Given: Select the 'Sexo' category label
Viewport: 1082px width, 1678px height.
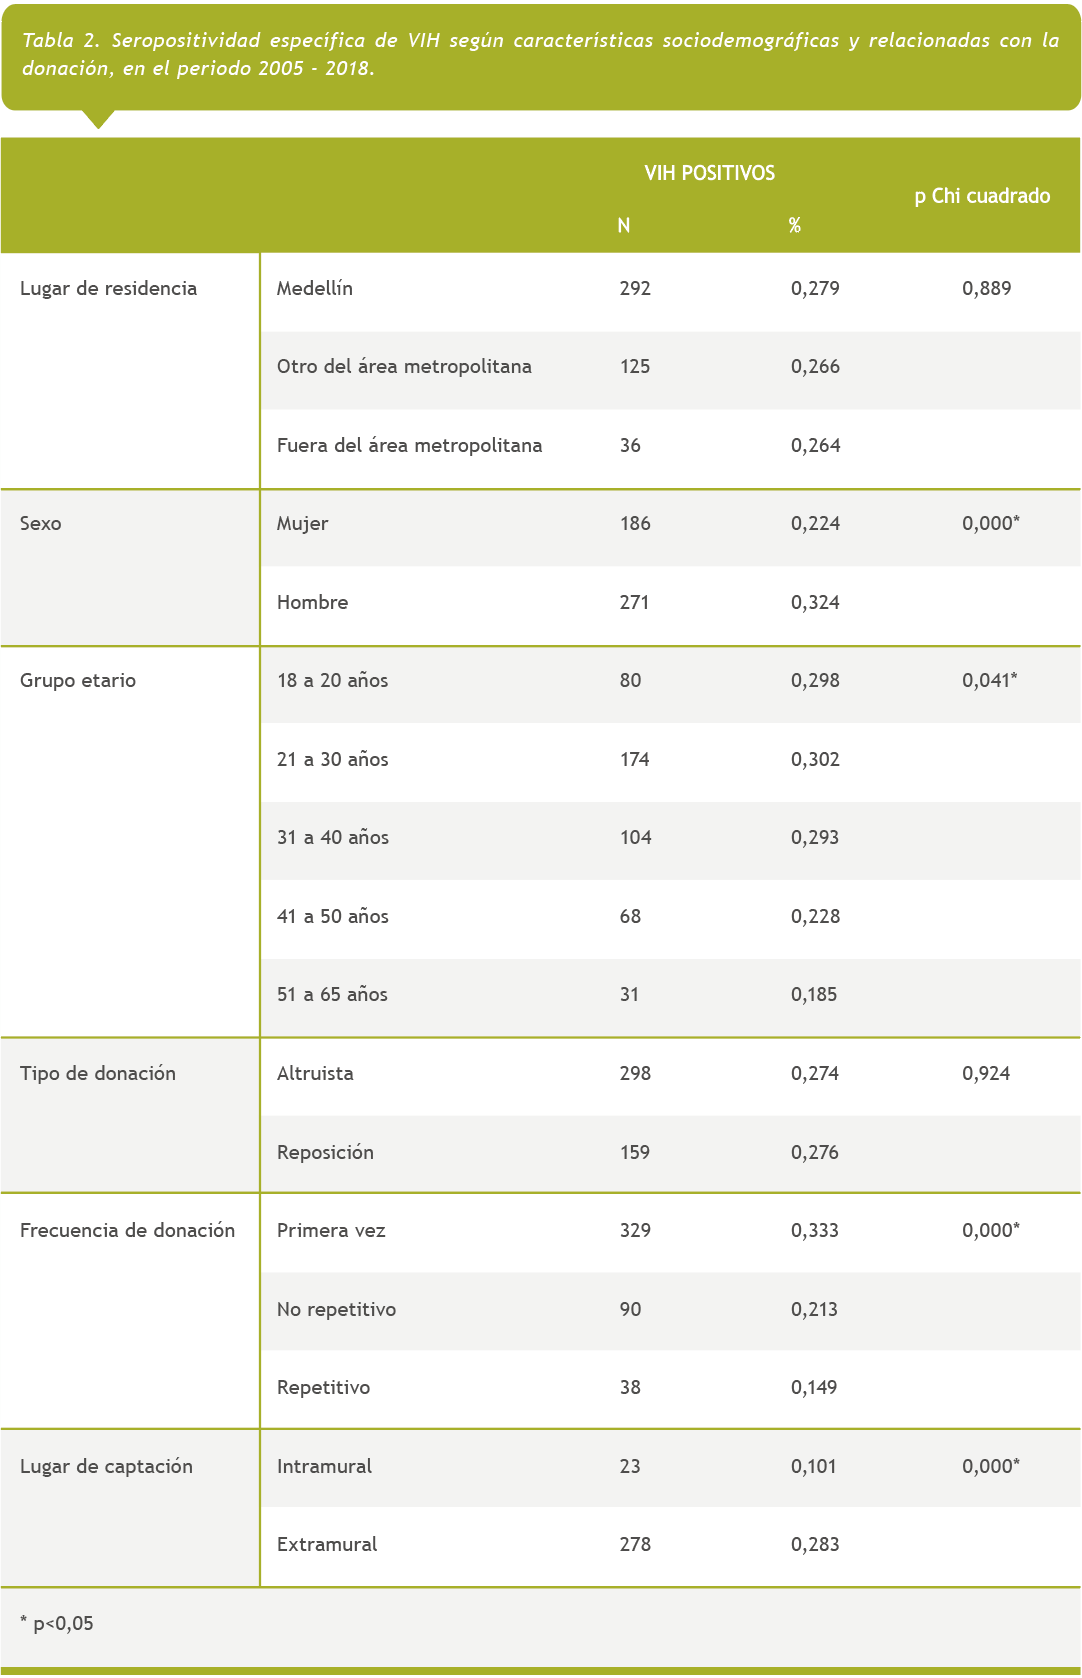Looking at the screenshot, I should (x=41, y=524).
